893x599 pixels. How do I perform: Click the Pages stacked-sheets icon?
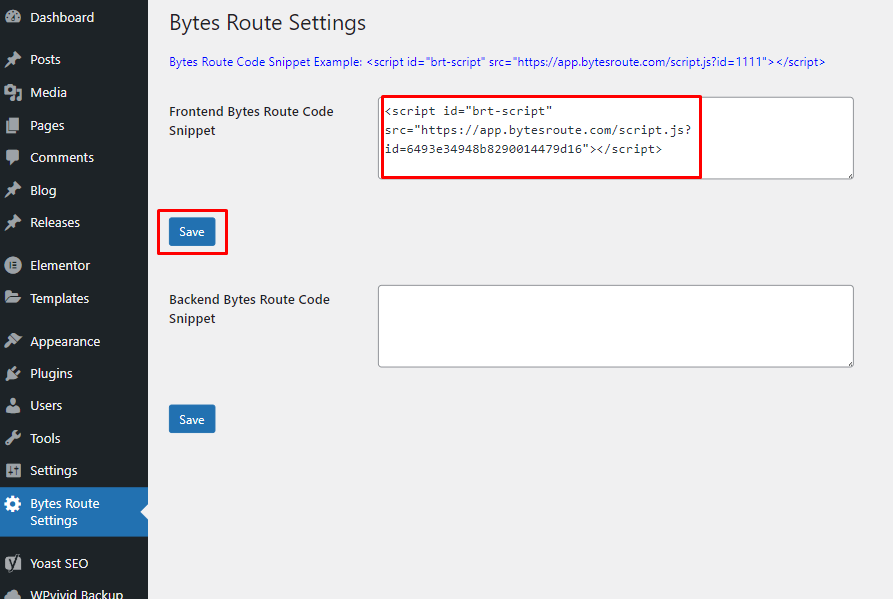[x=13, y=125]
